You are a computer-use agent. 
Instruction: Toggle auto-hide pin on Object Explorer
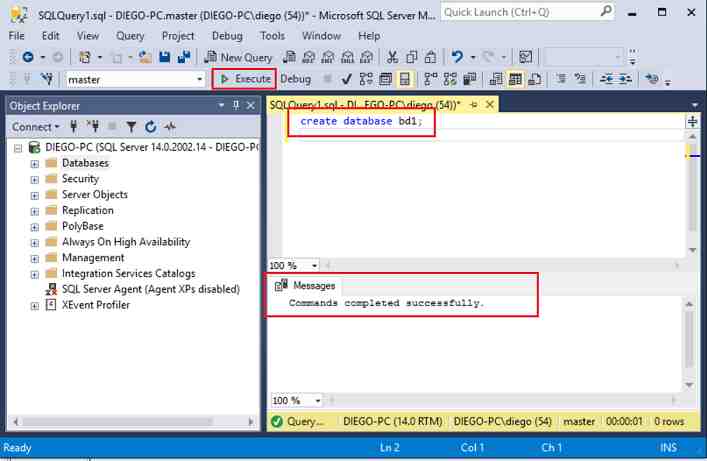click(236, 106)
